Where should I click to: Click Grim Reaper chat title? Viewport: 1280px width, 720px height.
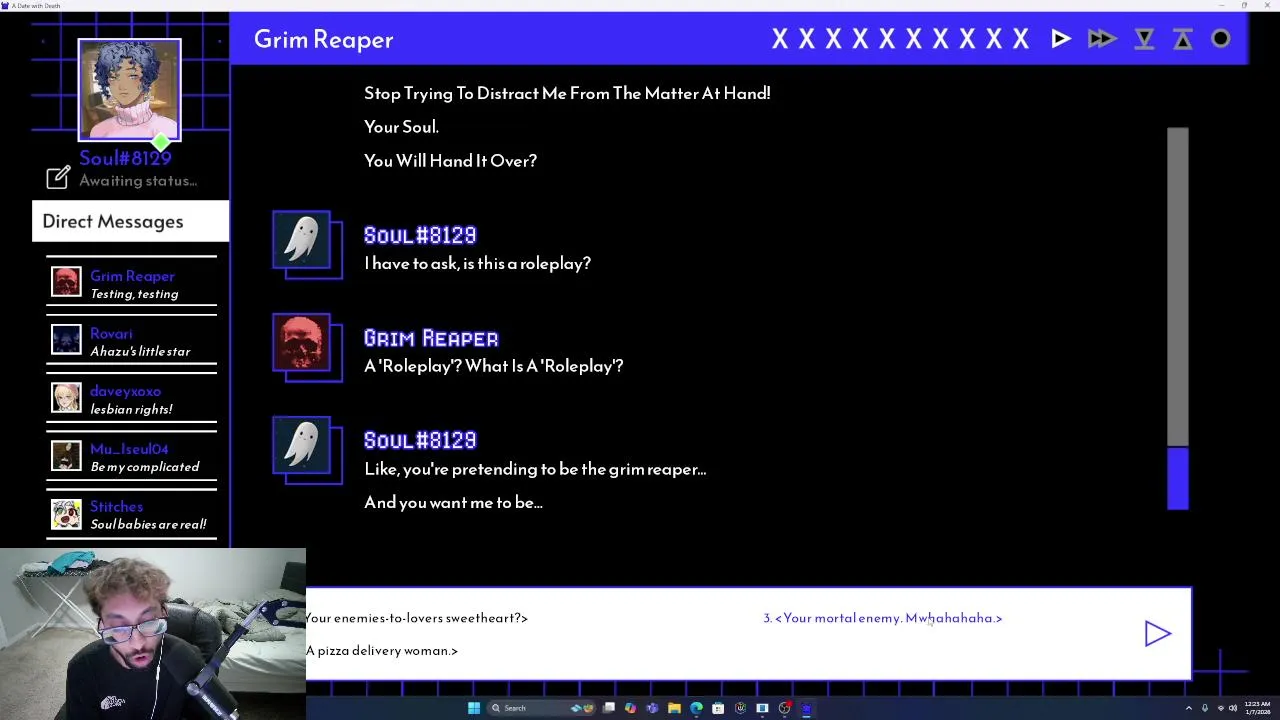point(323,39)
